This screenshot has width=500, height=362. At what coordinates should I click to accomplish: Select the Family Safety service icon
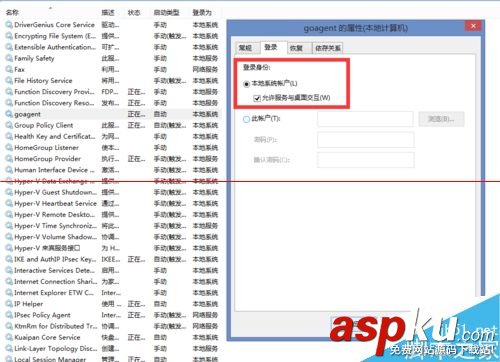[x=9, y=58]
